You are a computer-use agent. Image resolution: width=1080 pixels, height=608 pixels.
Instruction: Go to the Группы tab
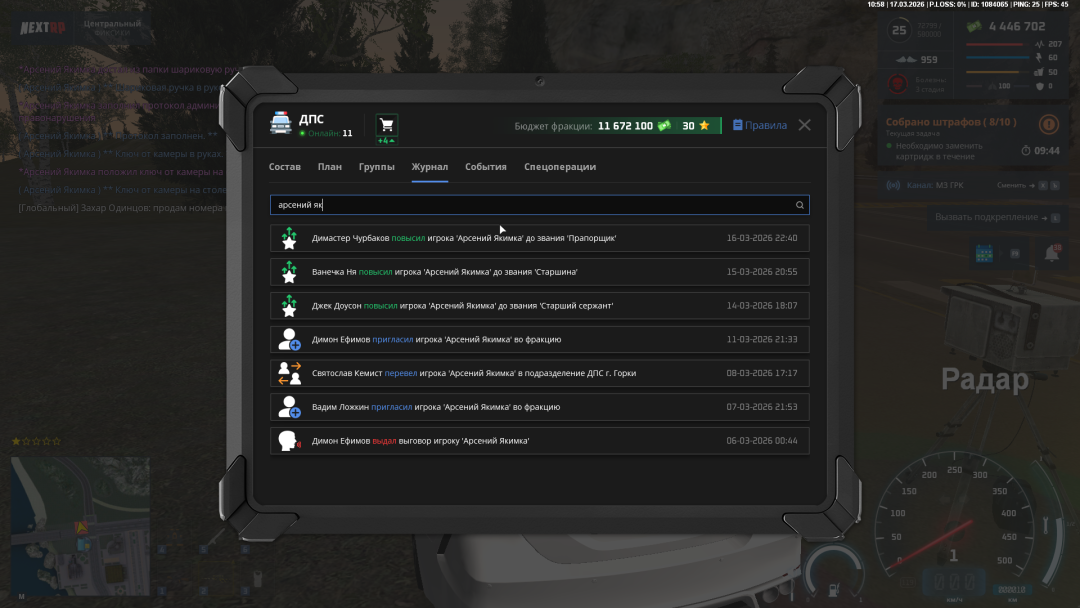click(377, 167)
